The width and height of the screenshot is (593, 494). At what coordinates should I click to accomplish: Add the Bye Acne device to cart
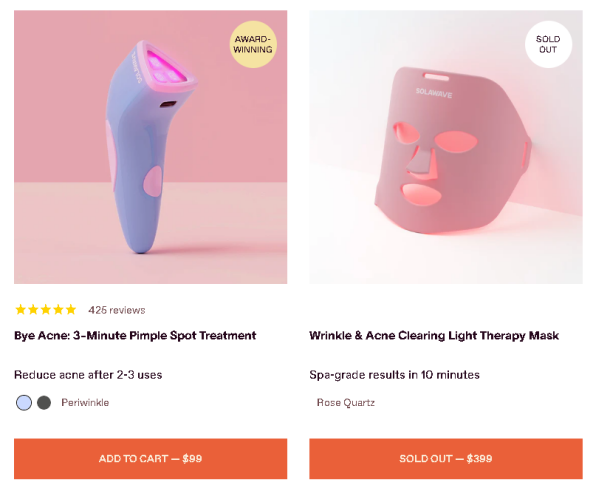pyautogui.click(x=151, y=458)
